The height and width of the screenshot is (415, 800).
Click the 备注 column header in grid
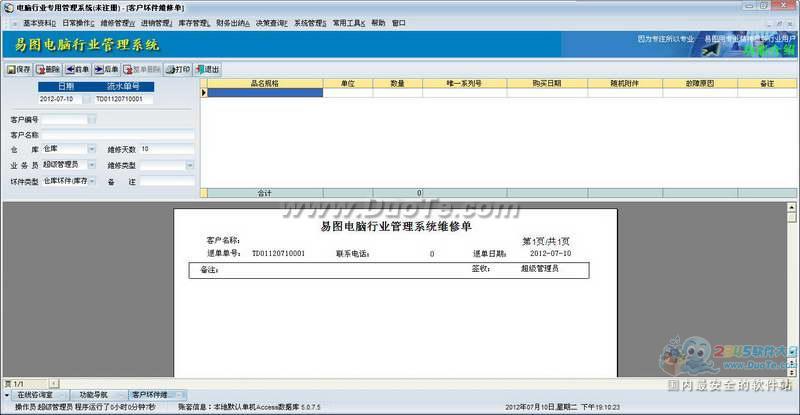(767, 83)
